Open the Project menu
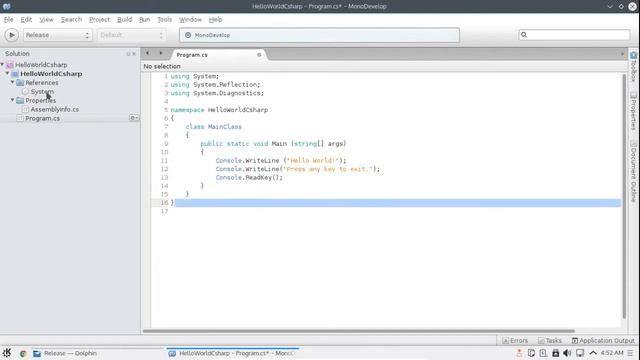The height and width of the screenshot is (360, 640). [x=99, y=20]
